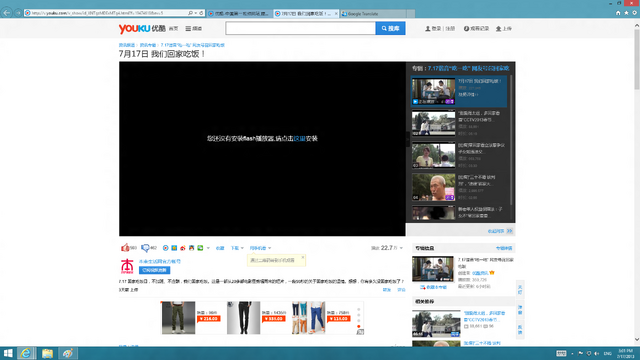Screen dimensions: 640x360
Task: Collapse the playlist with double-arrow icon
Action: [509, 231]
